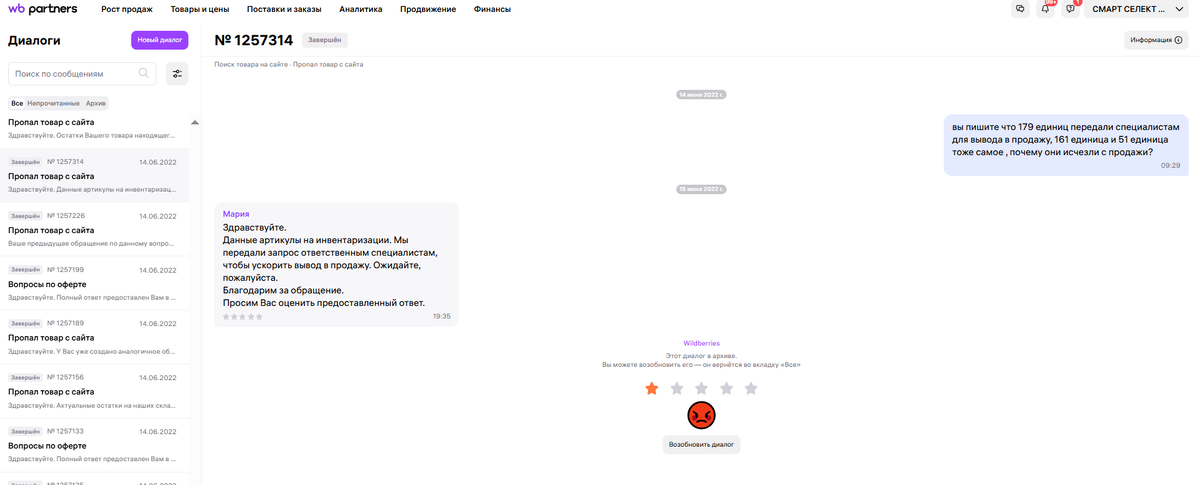Open the Информация panel button
Screen dimensions: 1200x485
1156,40
